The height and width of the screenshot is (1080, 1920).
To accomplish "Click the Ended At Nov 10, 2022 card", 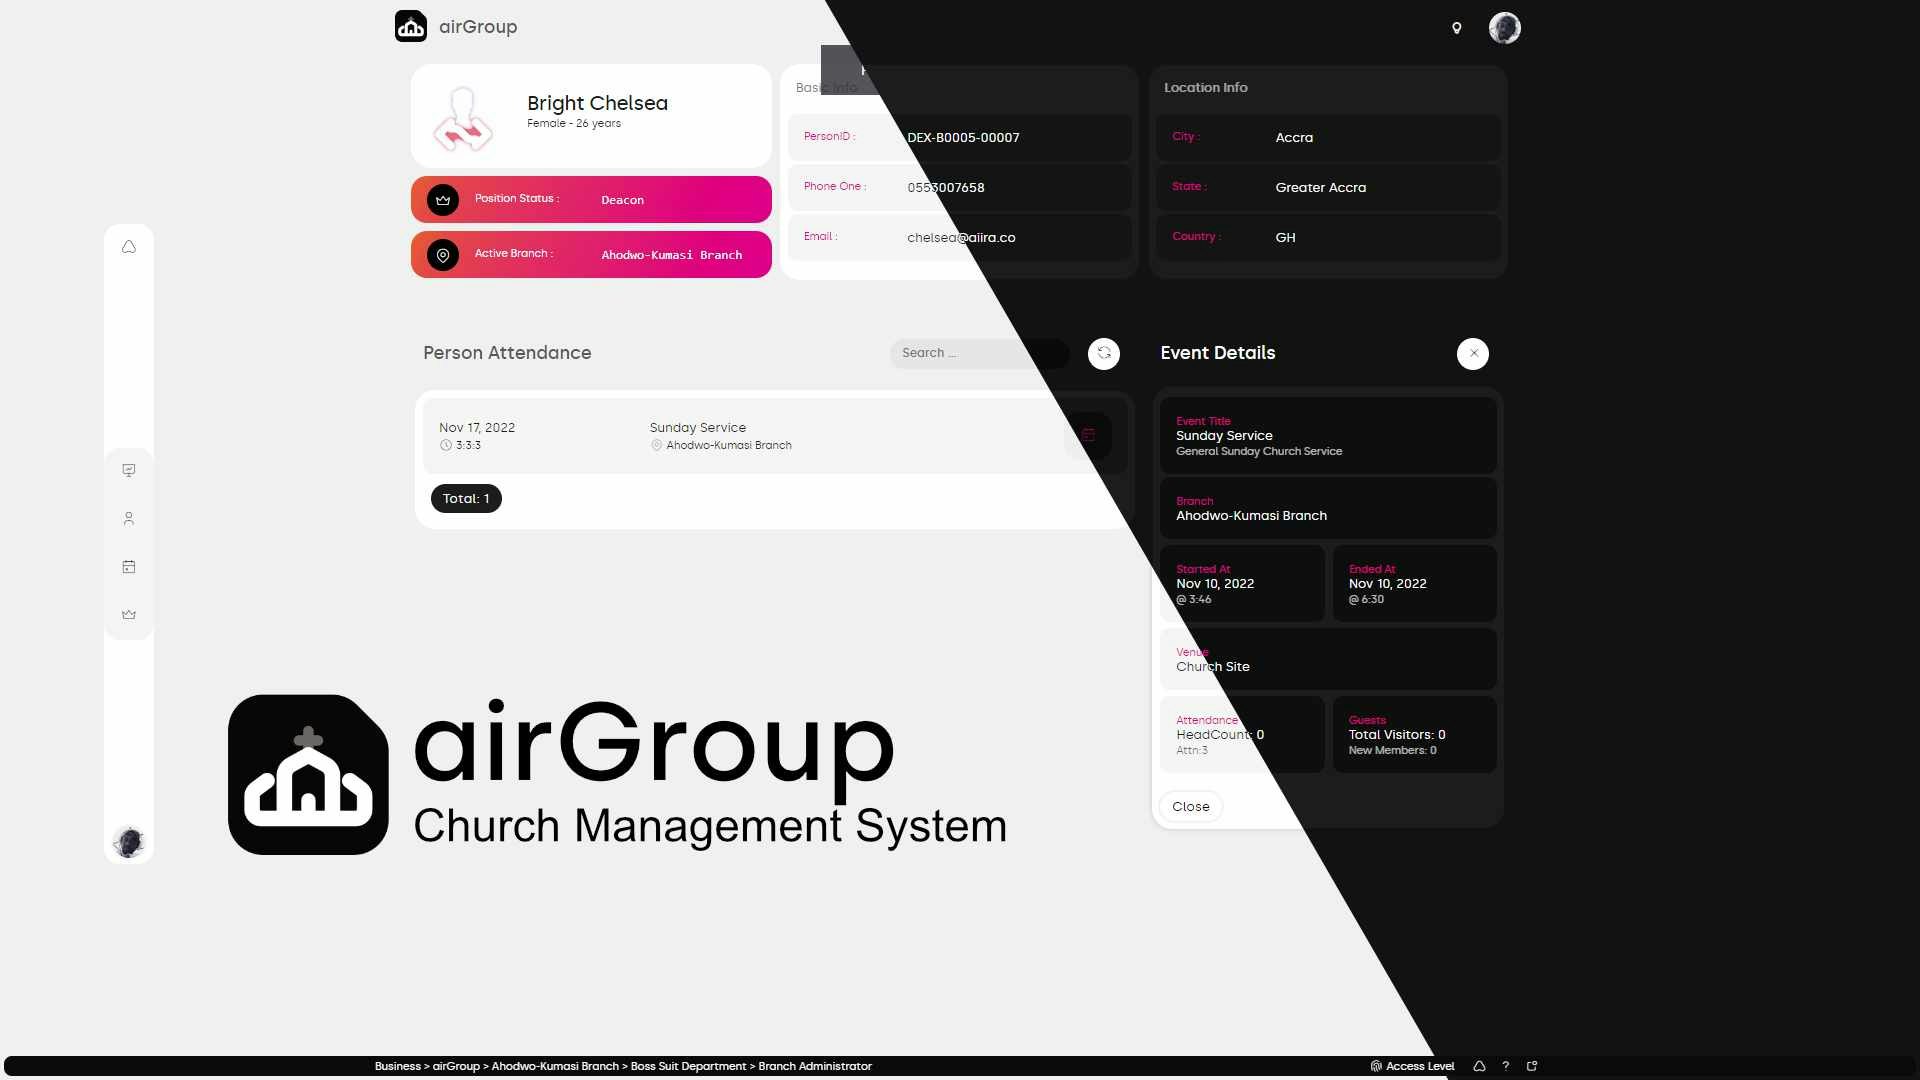I will [x=1414, y=583].
